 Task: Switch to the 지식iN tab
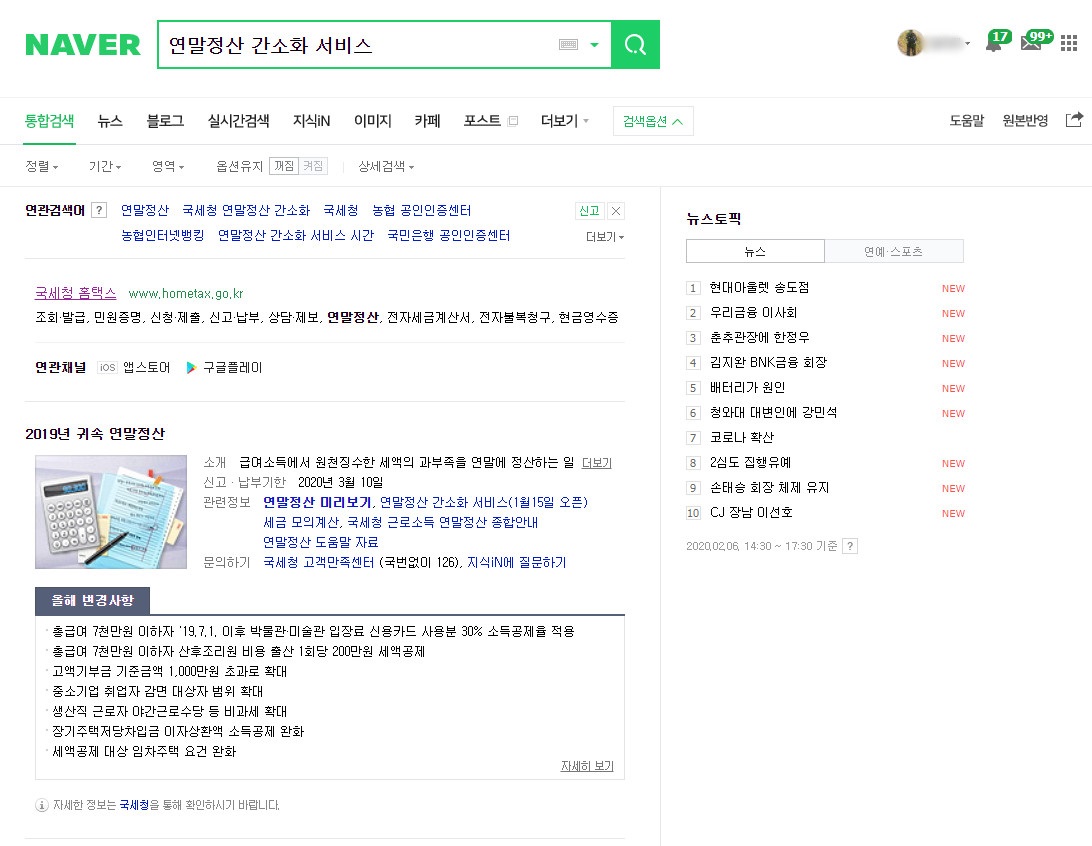coord(311,120)
